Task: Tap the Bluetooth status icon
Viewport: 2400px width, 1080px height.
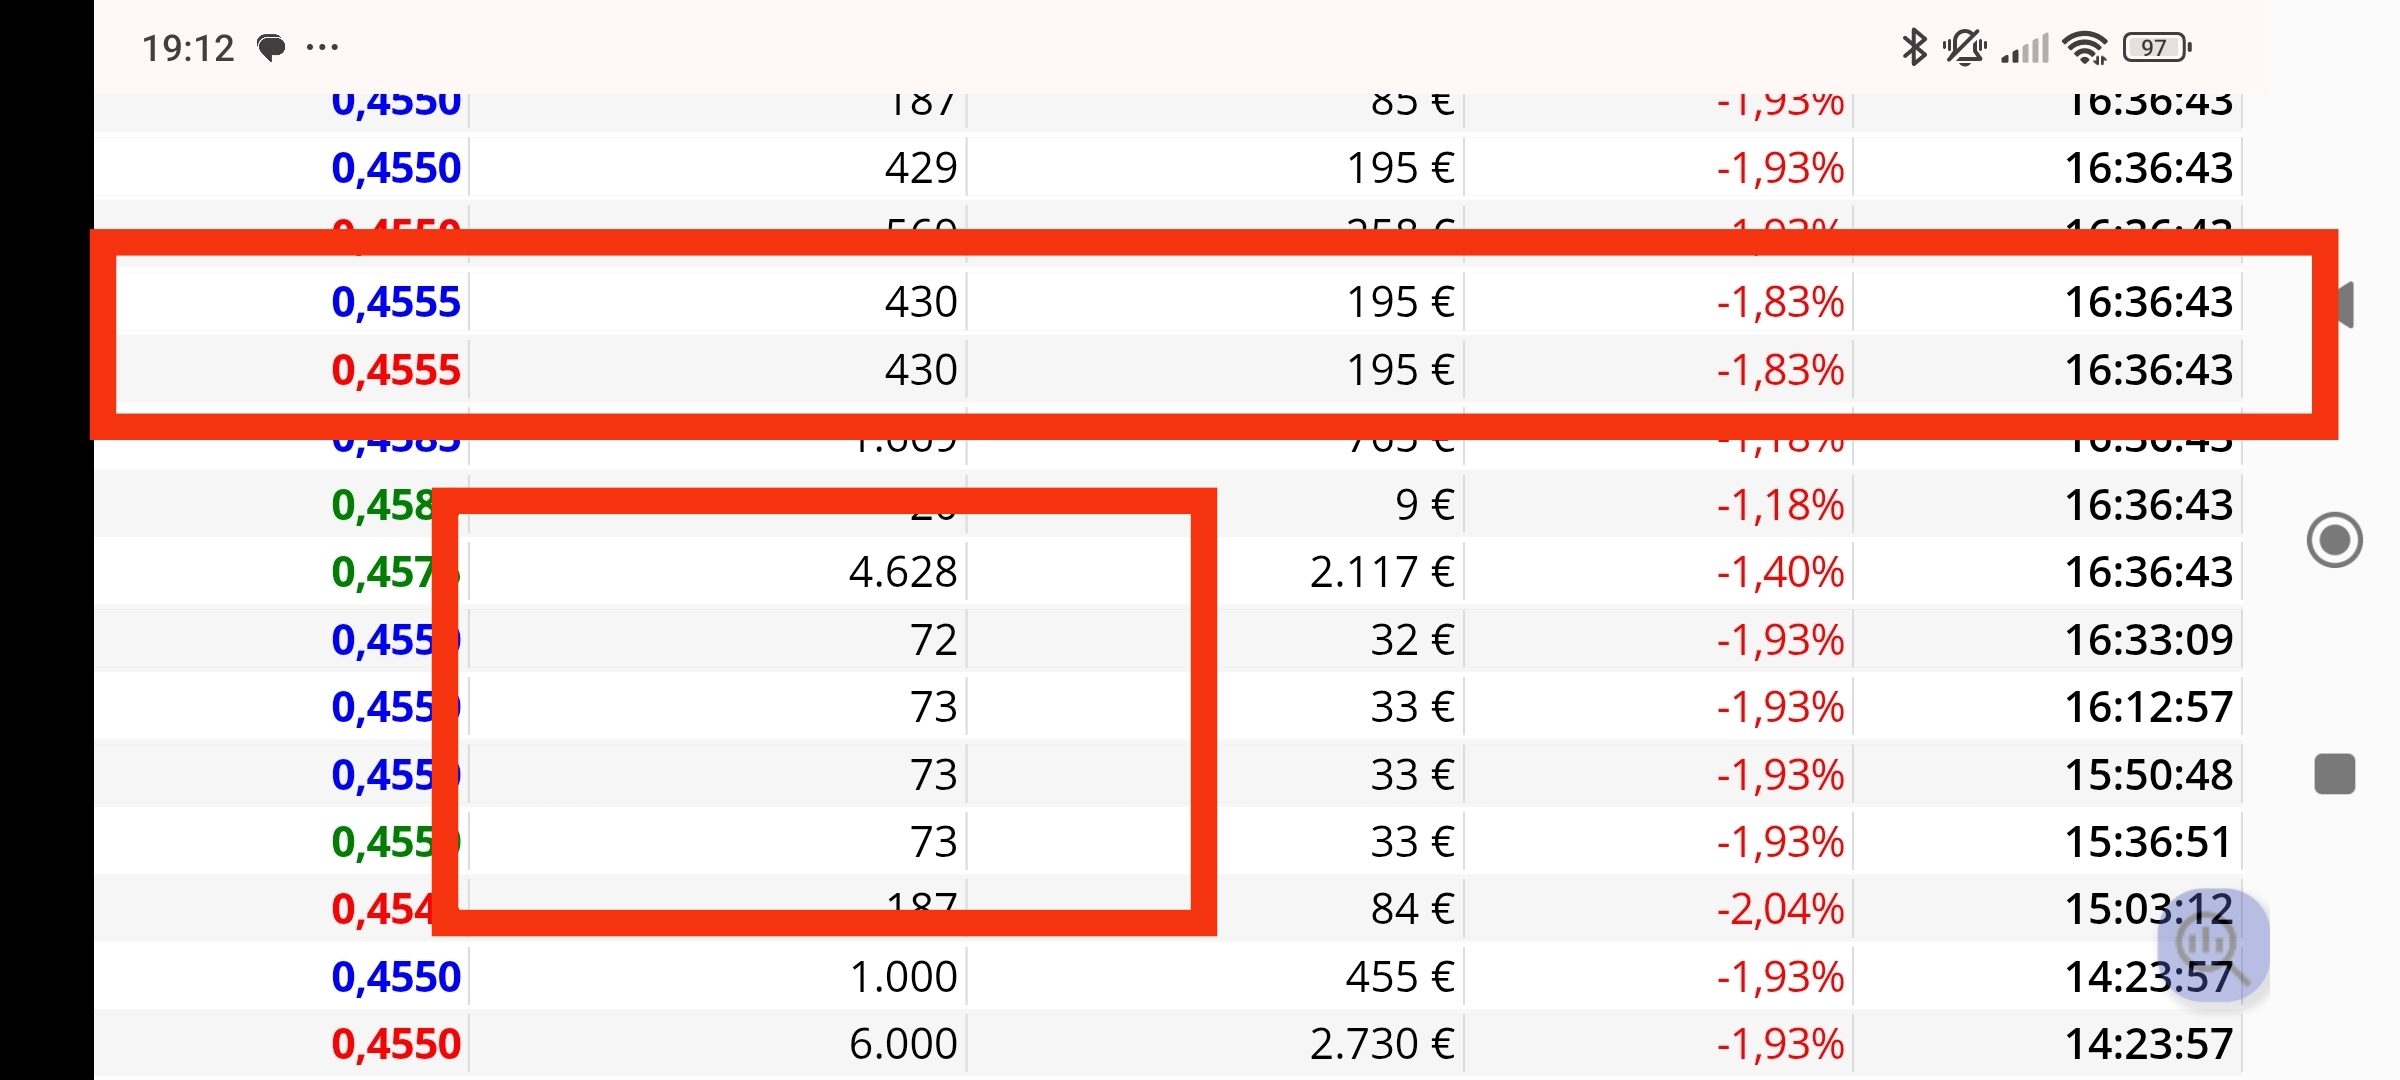Action: click(x=1914, y=47)
